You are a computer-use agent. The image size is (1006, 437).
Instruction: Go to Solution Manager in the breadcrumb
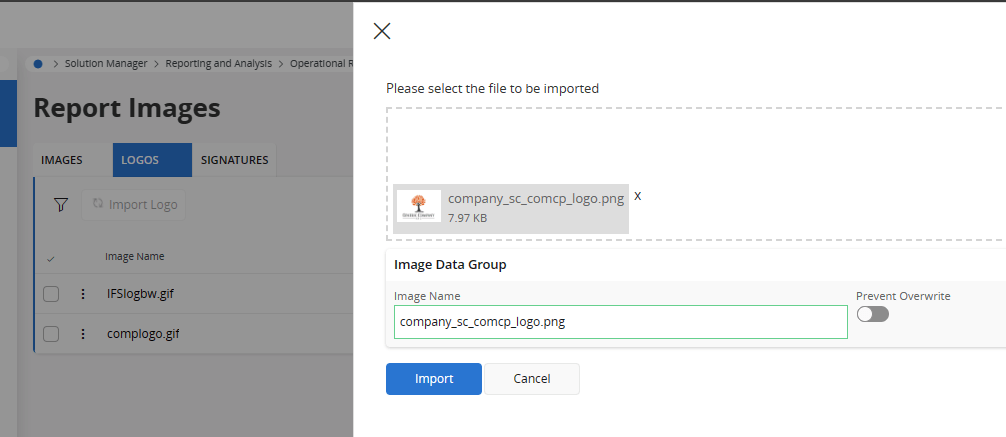pyautogui.click(x=106, y=63)
